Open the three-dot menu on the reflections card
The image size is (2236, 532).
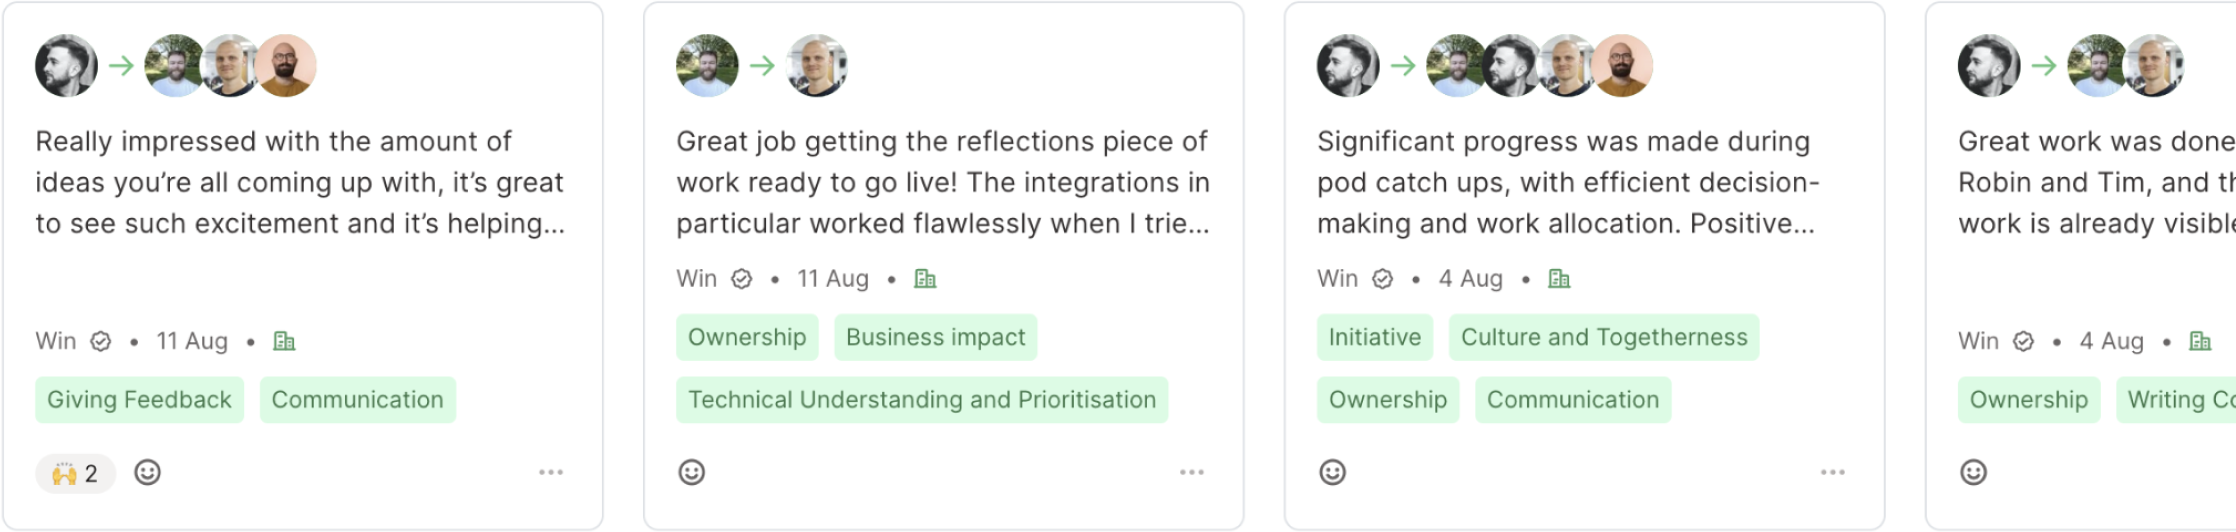(1191, 472)
